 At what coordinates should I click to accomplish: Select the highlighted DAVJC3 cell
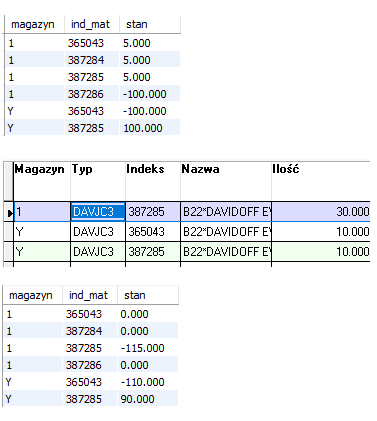pyautogui.click(x=98, y=212)
